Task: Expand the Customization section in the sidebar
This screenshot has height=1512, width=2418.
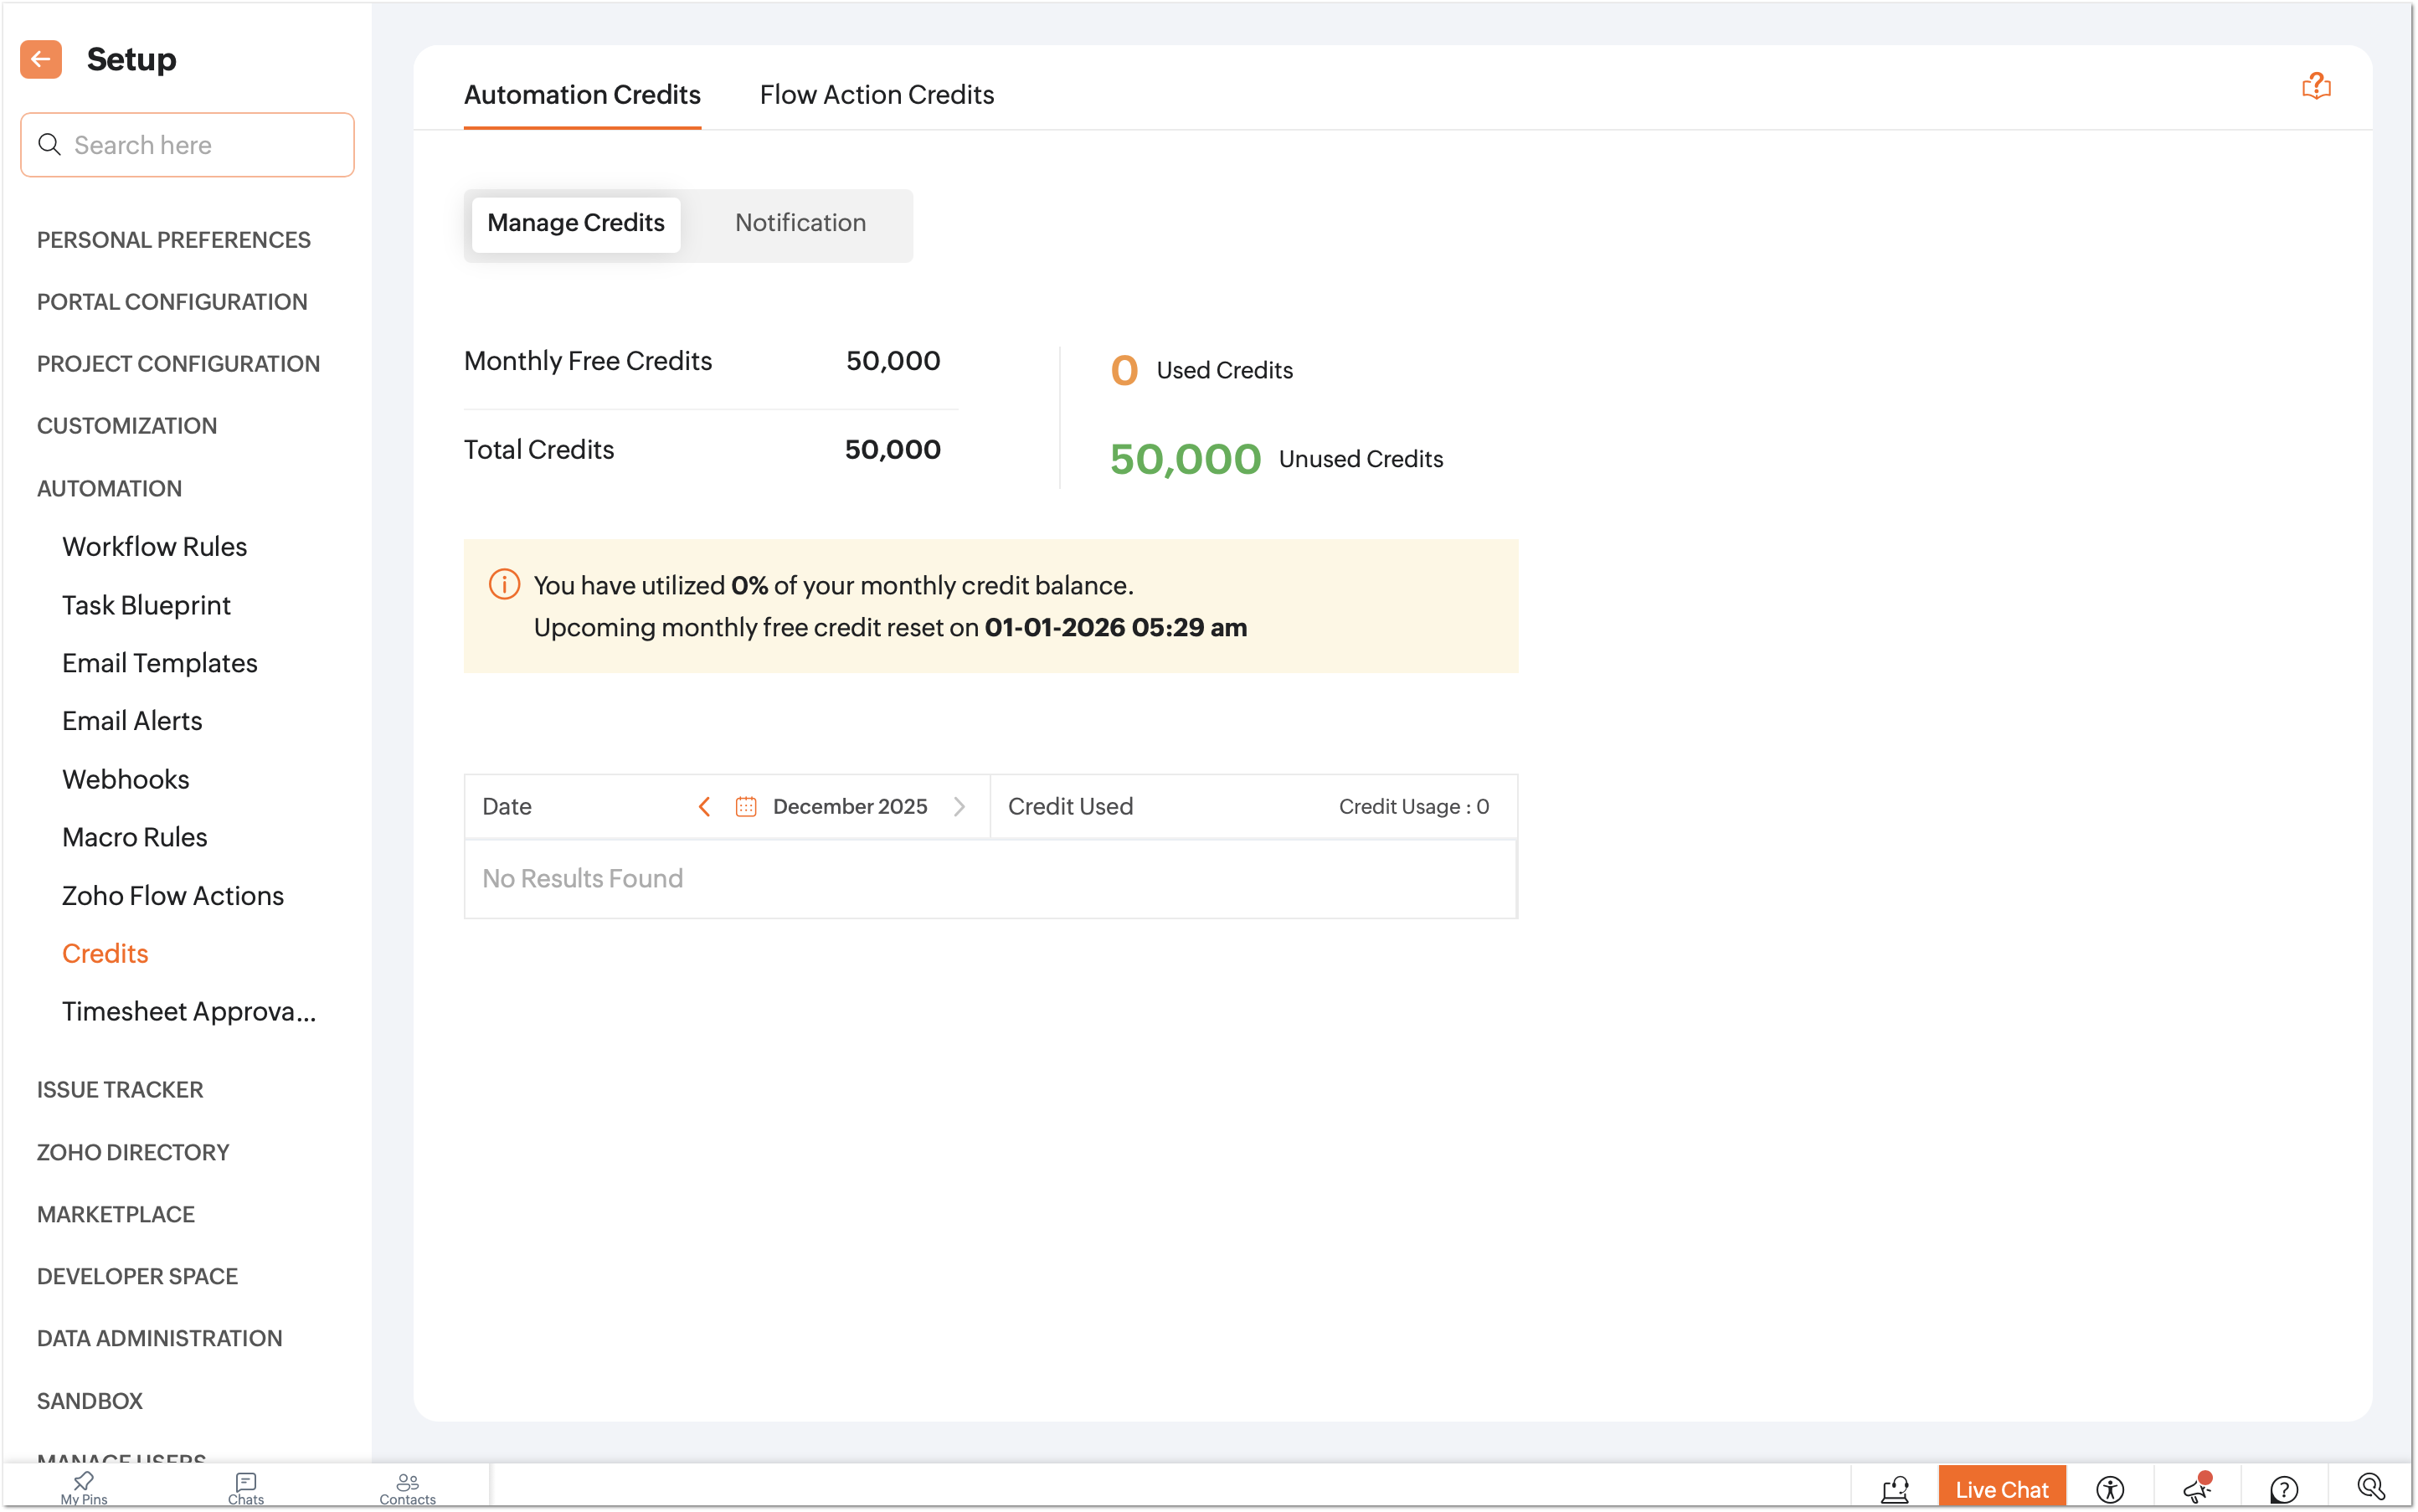Action: 127,426
